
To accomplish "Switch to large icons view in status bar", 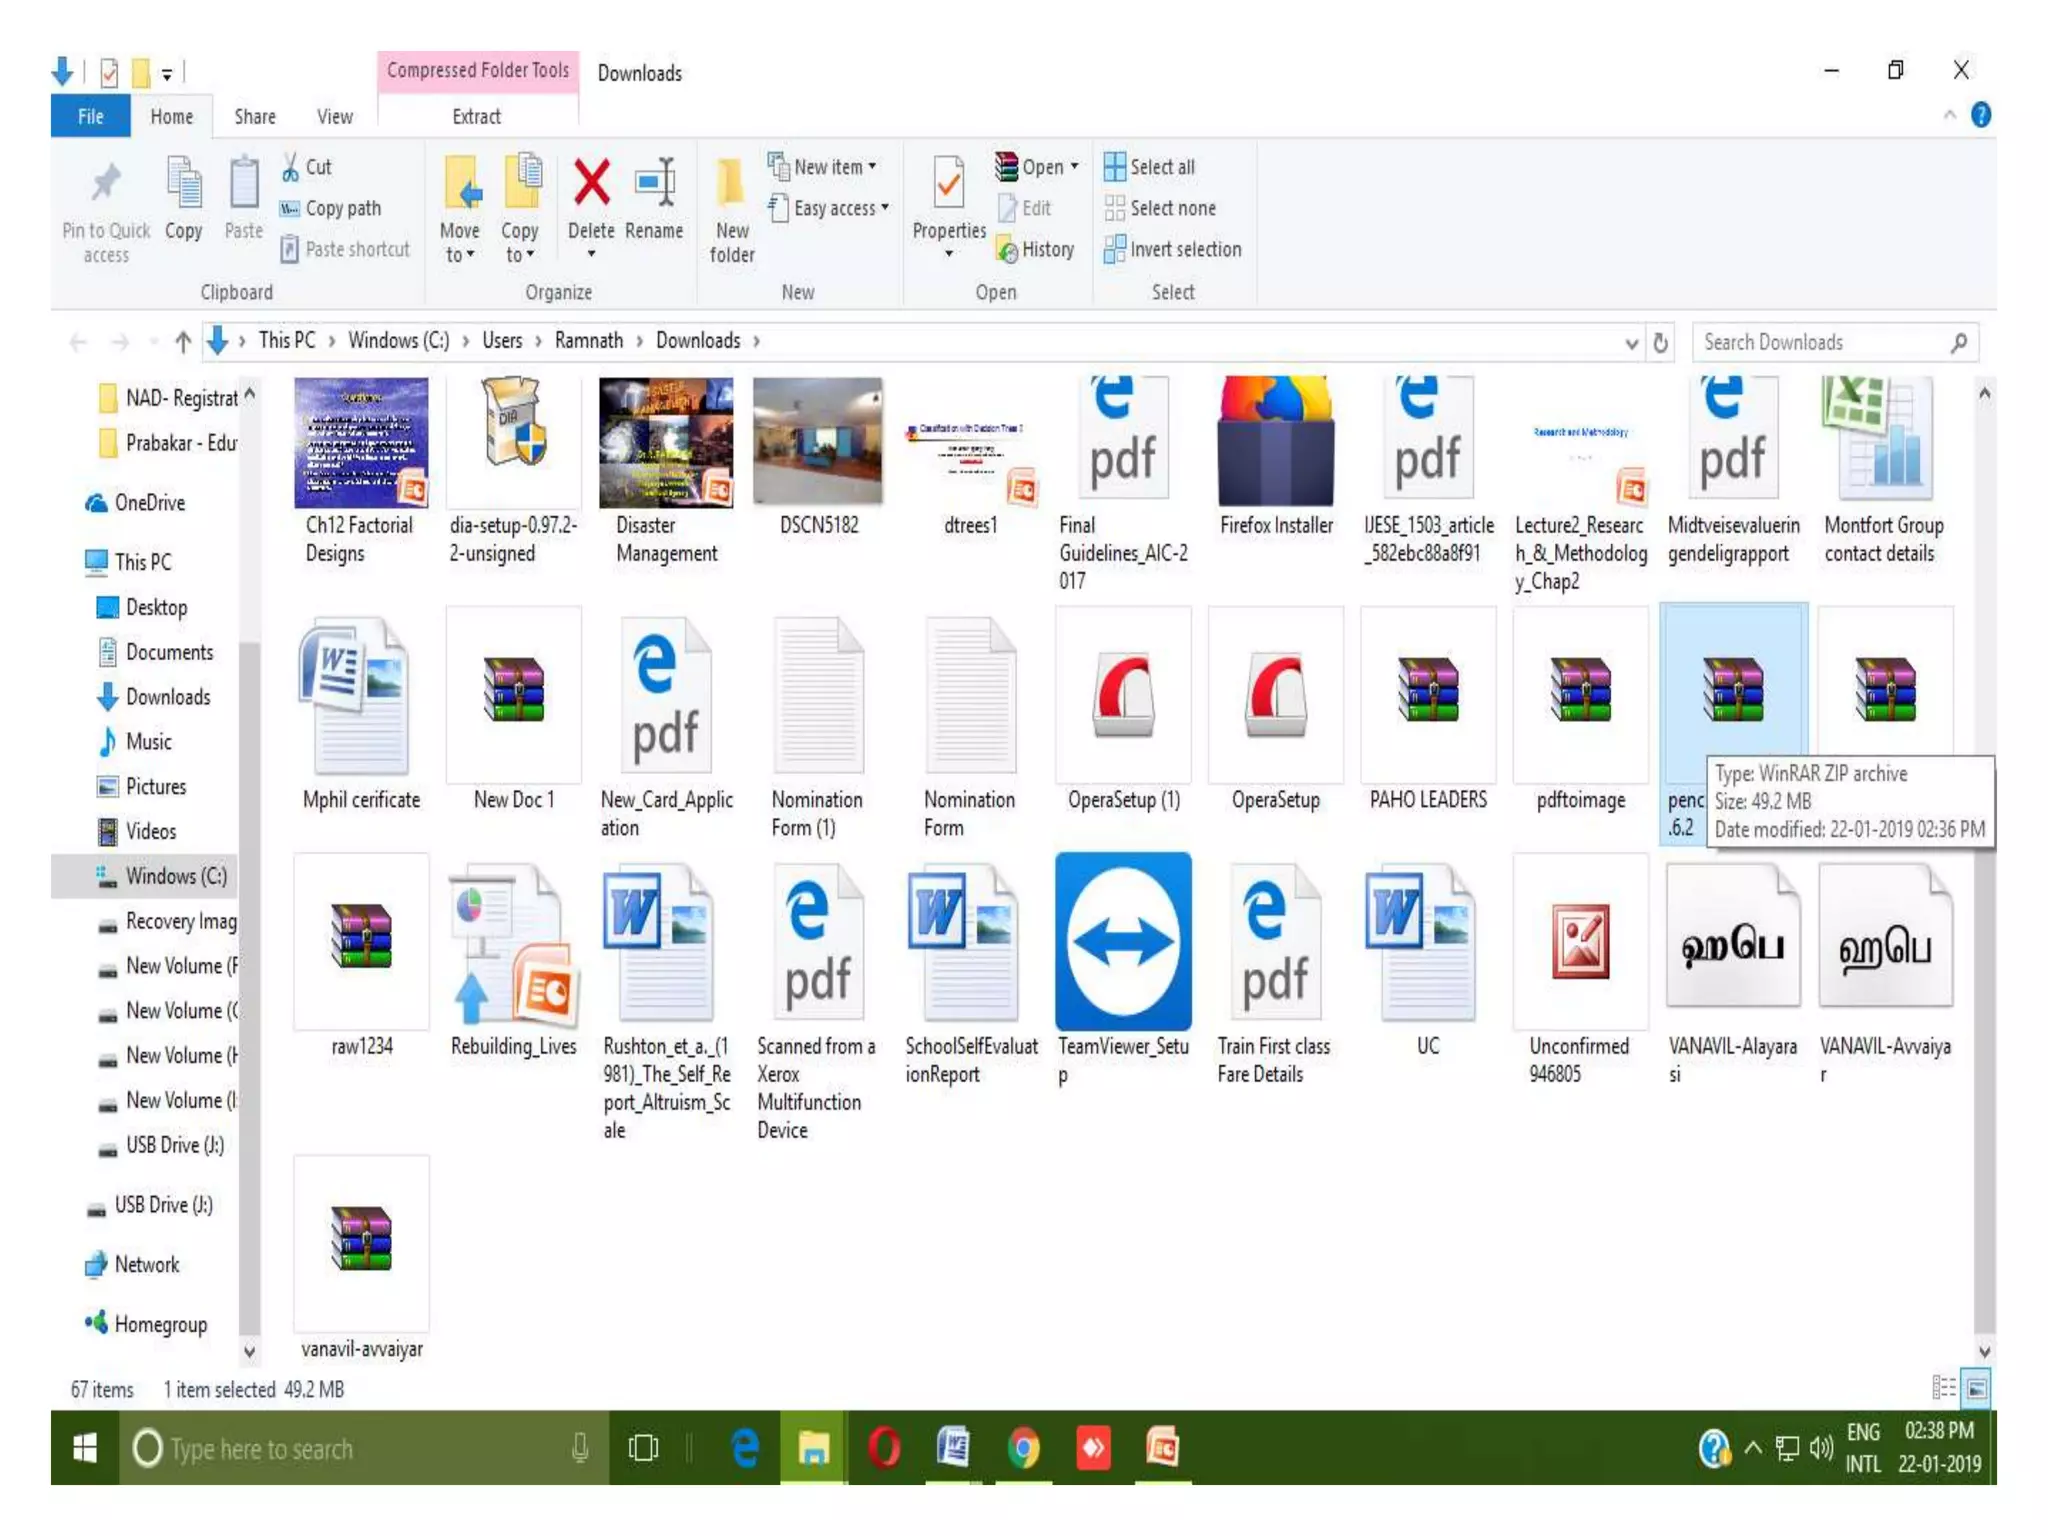I will click(1977, 1388).
